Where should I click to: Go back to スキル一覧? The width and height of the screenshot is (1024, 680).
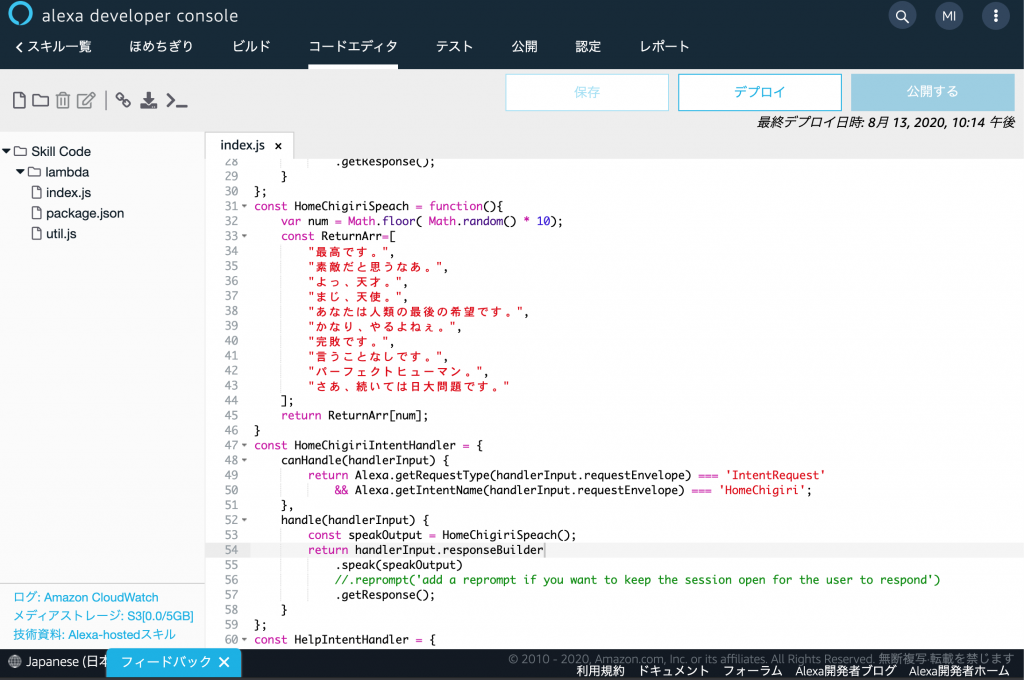tap(53, 46)
